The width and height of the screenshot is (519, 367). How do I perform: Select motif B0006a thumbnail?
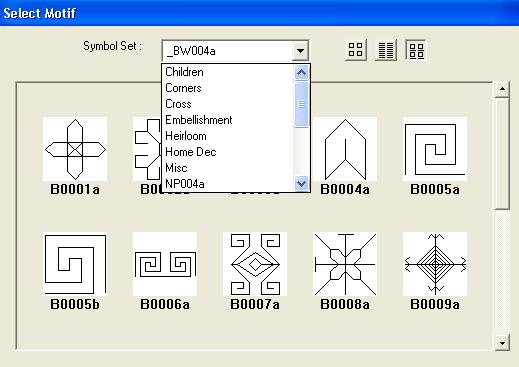click(165, 264)
